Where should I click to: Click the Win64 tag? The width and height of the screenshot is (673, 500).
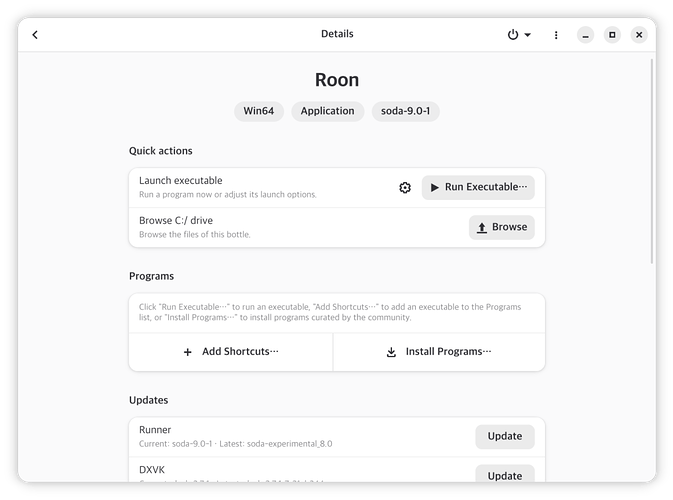click(259, 111)
